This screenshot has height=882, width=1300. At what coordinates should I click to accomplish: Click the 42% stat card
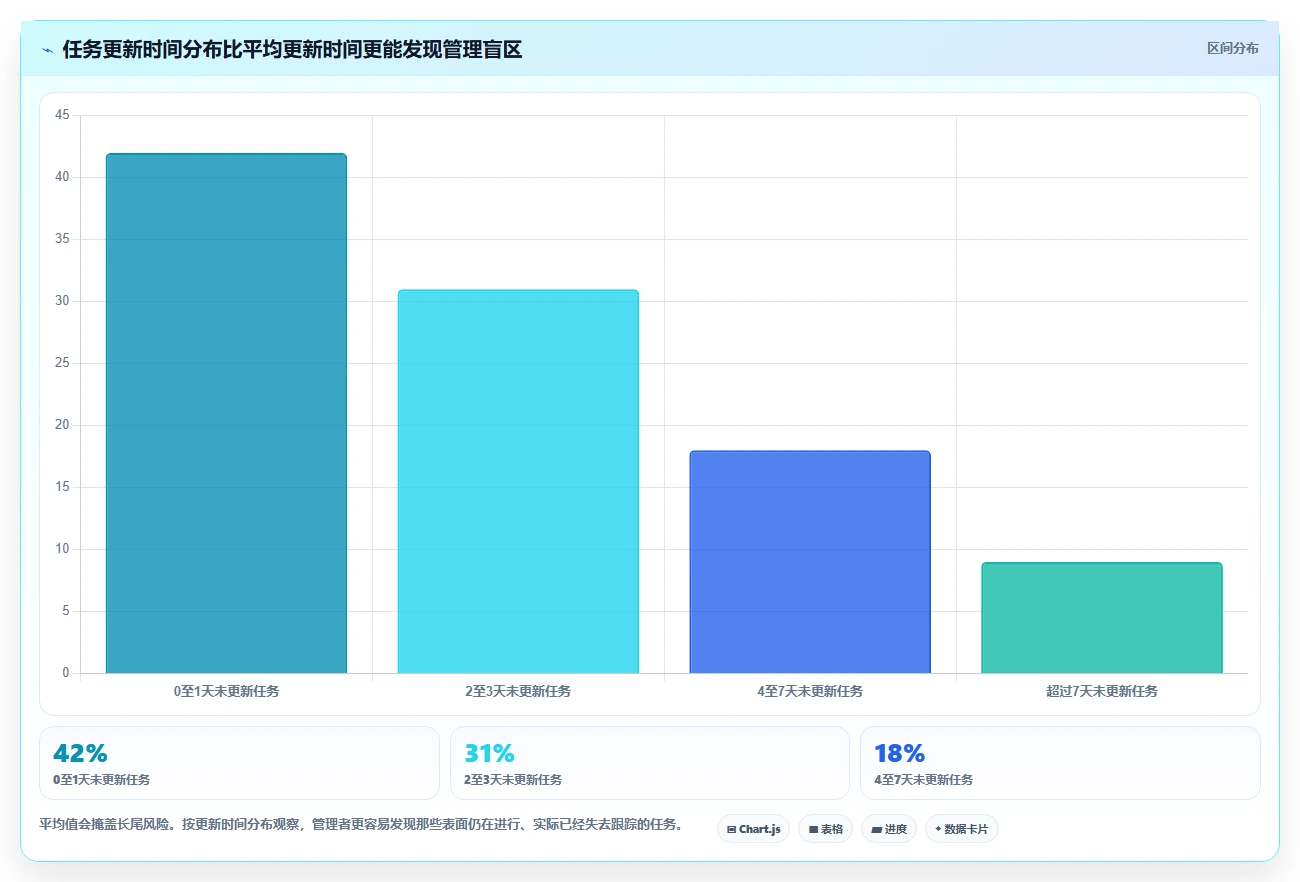[239, 763]
